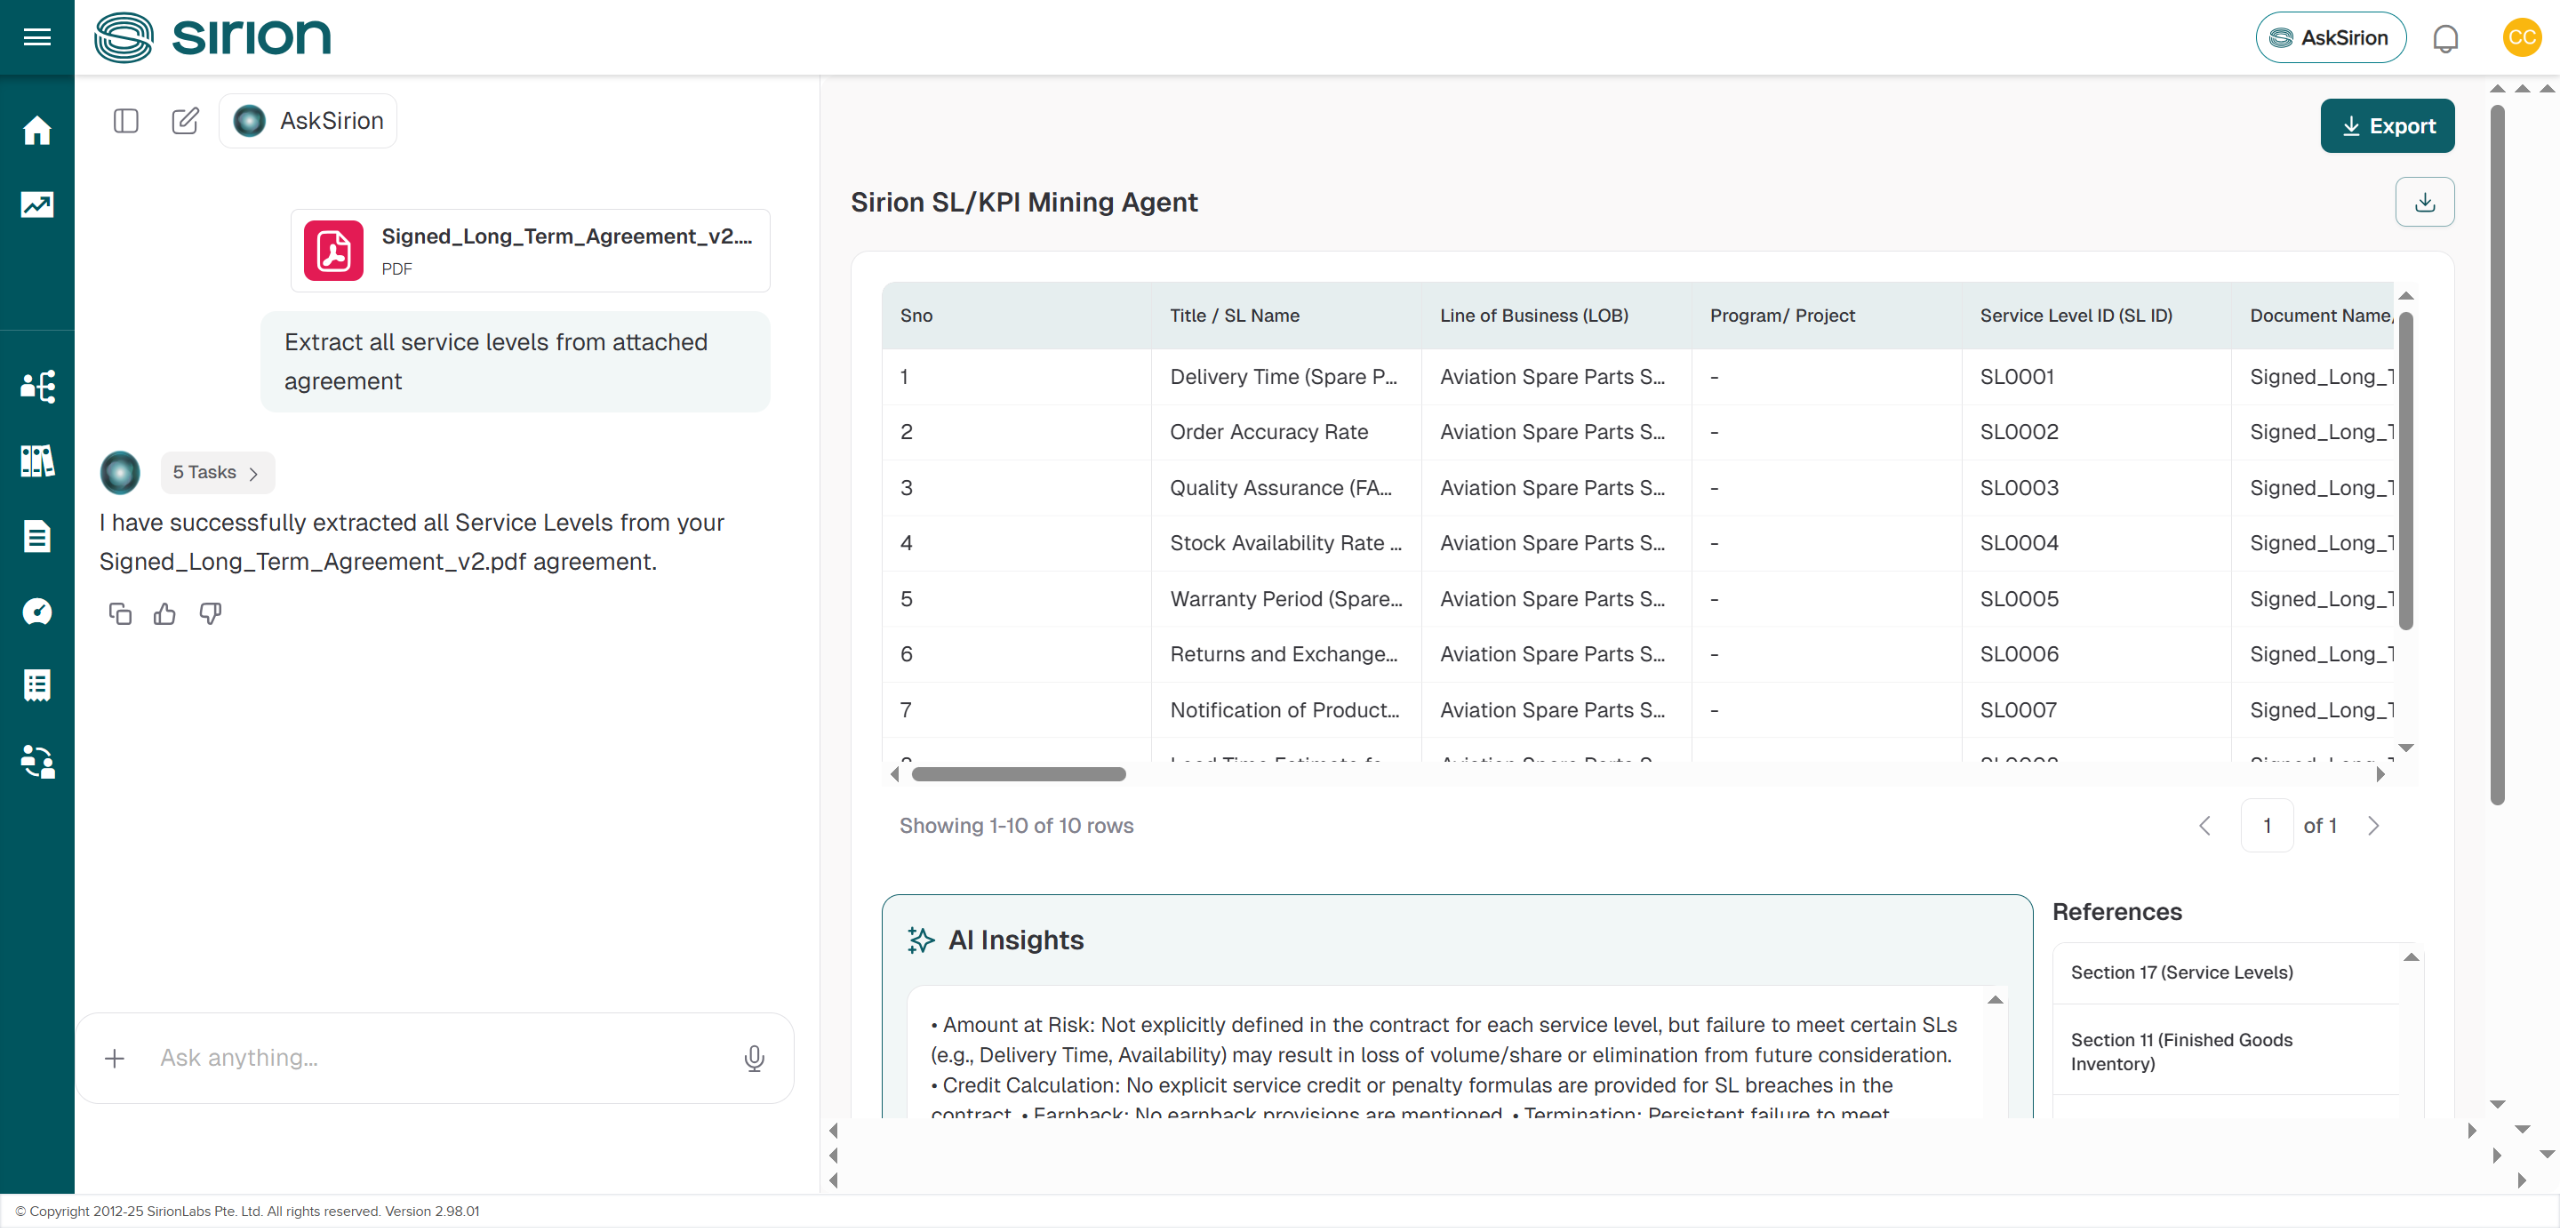Start a new chat with edit icon
This screenshot has height=1228, width=2560.
[185, 121]
